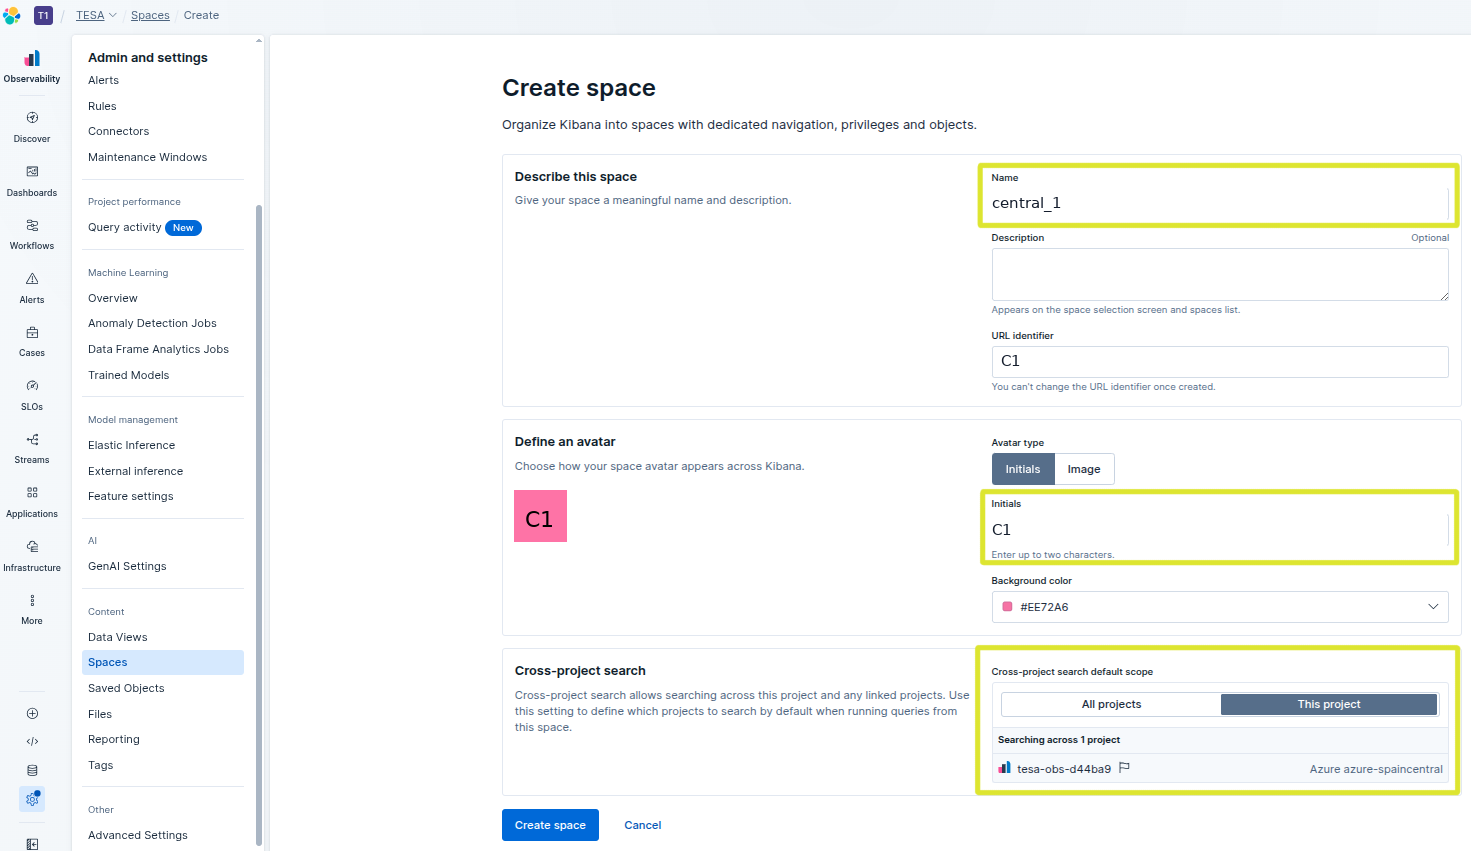
Task: Open Query activity
Action: coord(124,227)
